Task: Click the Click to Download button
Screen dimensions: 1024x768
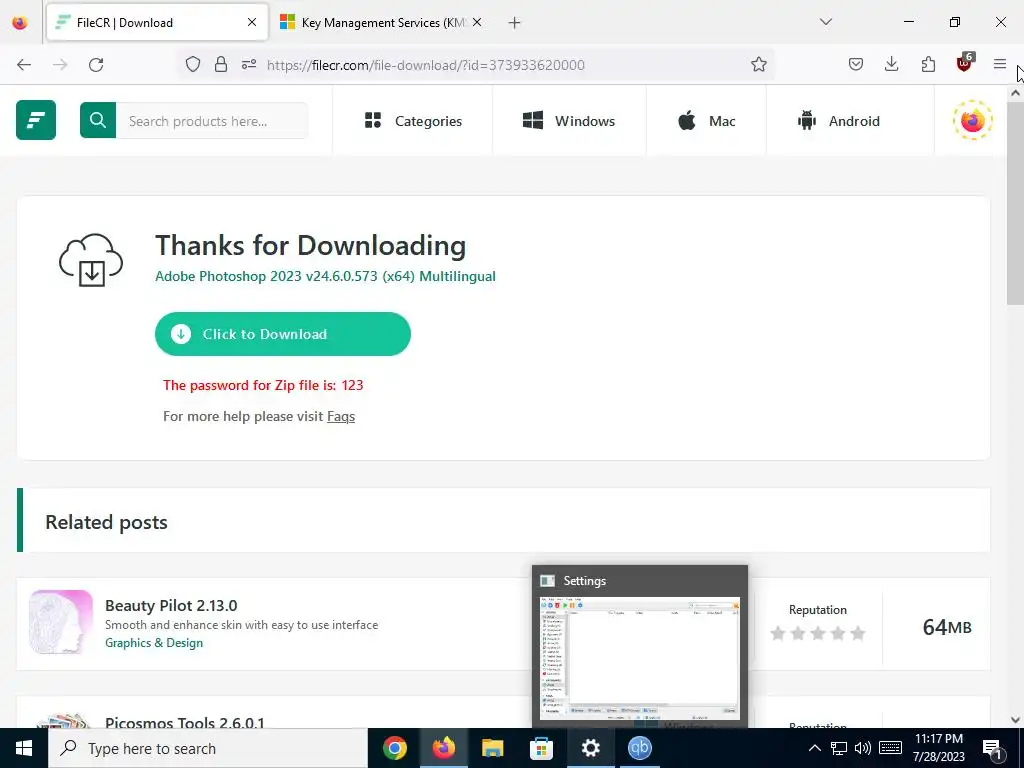Action: [x=283, y=334]
